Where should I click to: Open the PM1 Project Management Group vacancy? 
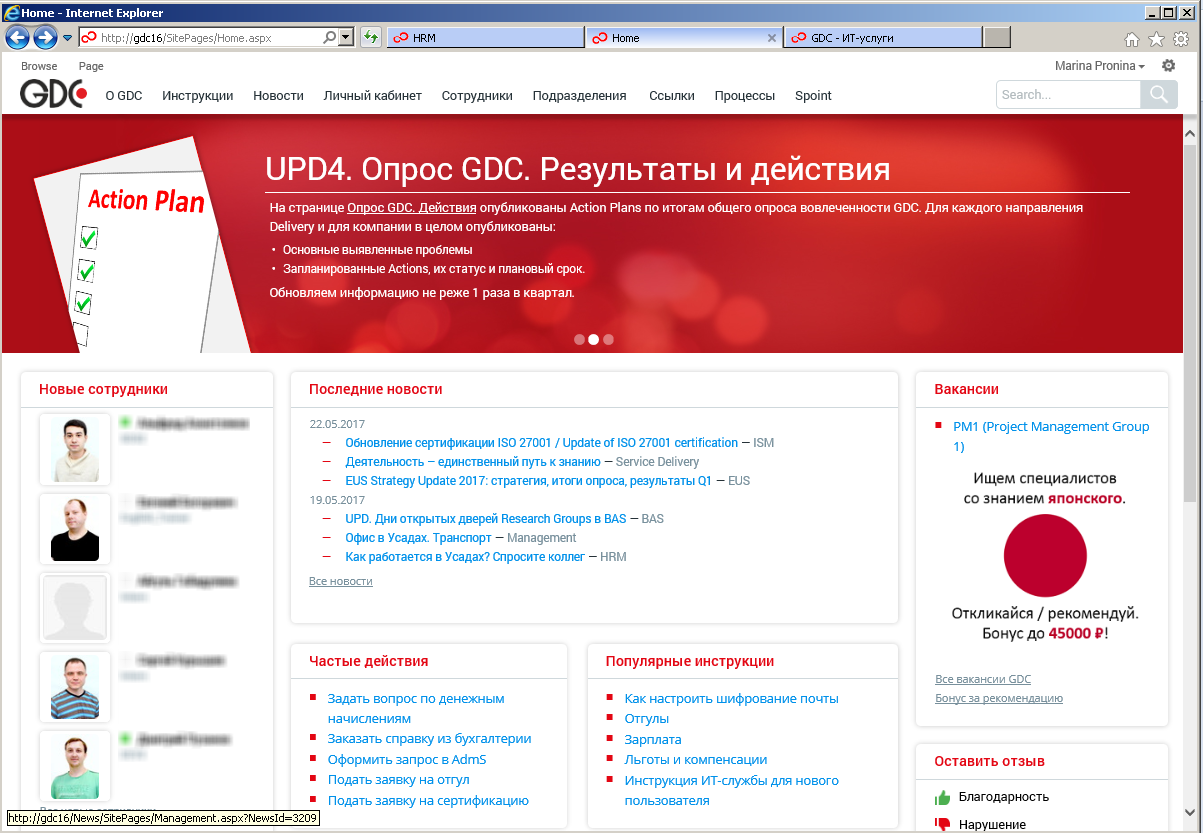click(x=1051, y=436)
